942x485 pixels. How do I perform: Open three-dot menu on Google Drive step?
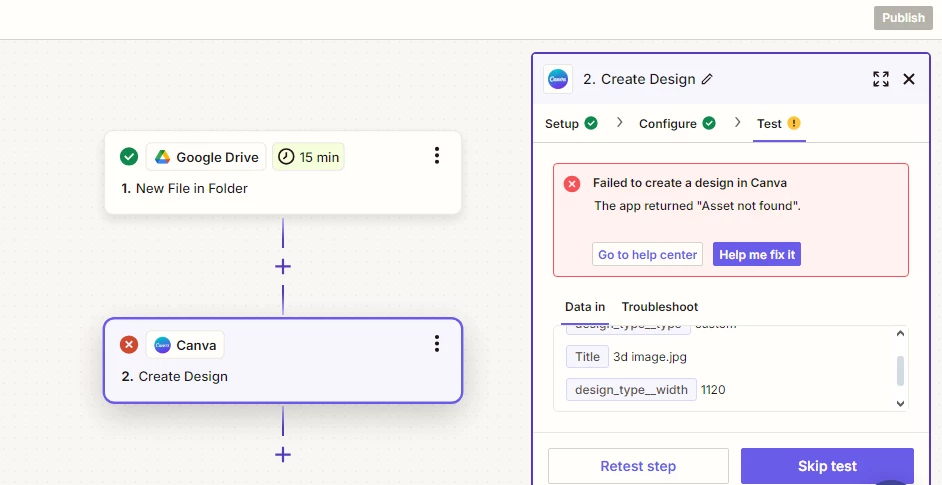(x=437, y=156)
